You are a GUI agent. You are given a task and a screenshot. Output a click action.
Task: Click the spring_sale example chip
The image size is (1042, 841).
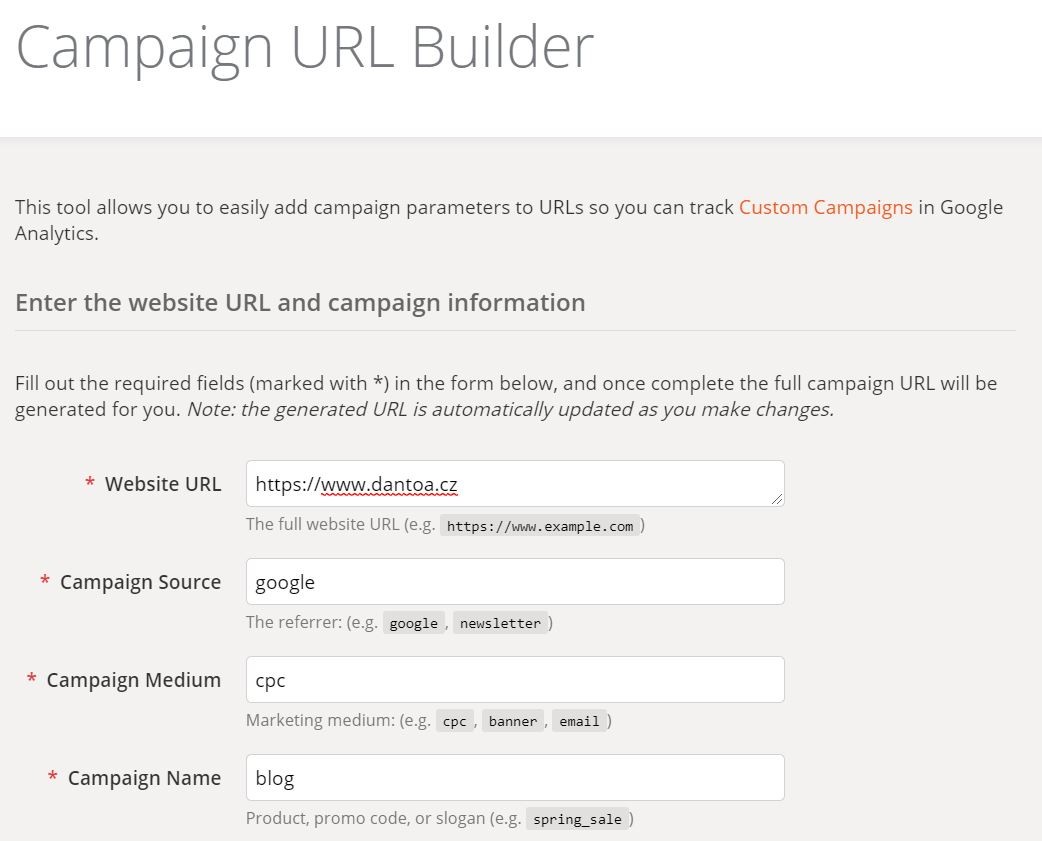pos(578,818)
